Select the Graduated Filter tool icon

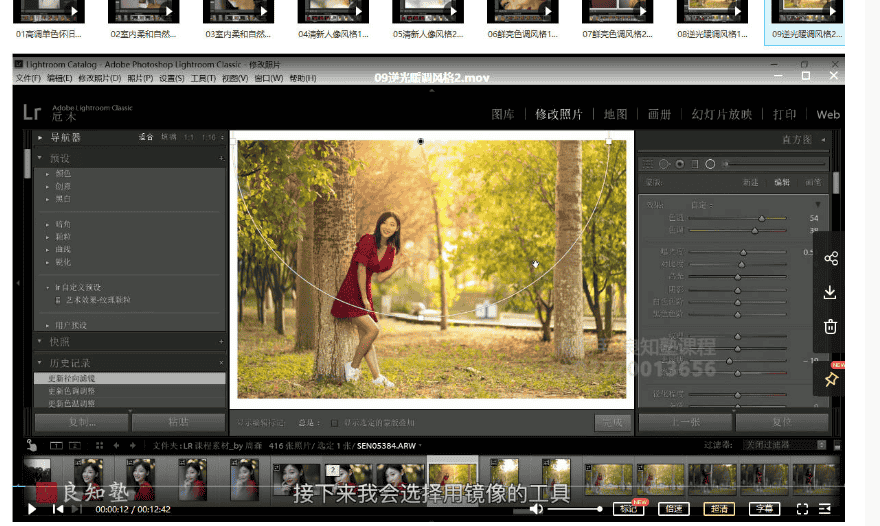[695, 164]
